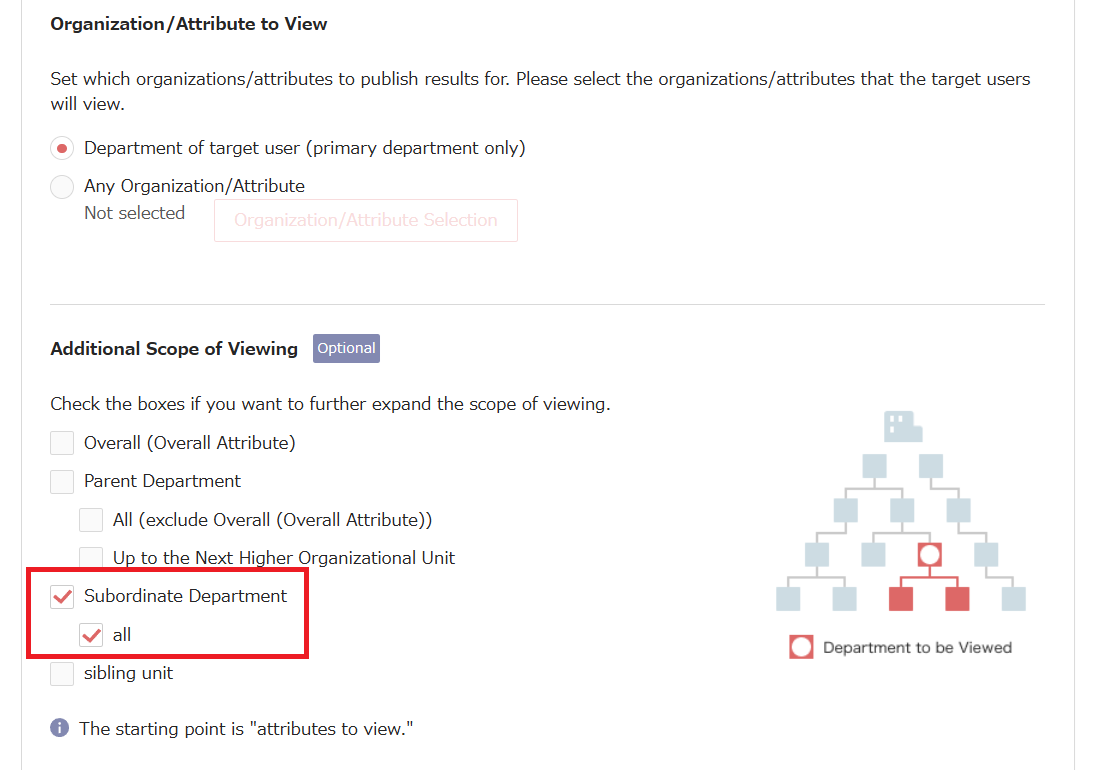The width and height of the screenshot is (1115, 770).
Task: Choose the "Any Organization/Attribute" radio option
Action: (x=62, y=187)
